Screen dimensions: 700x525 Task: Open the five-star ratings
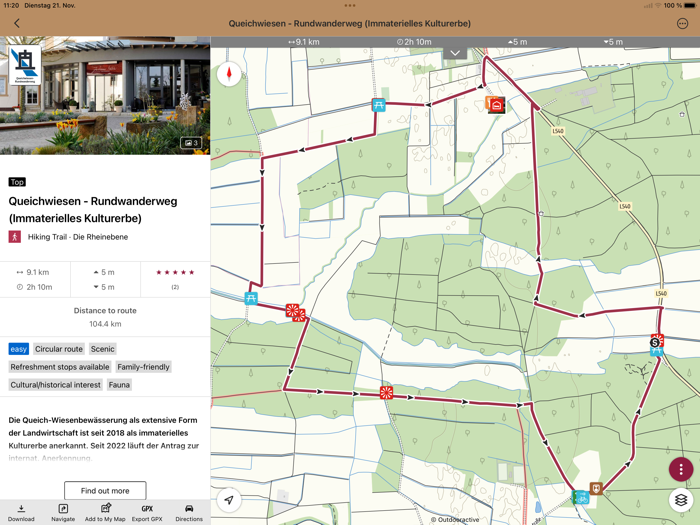point(175,272)
